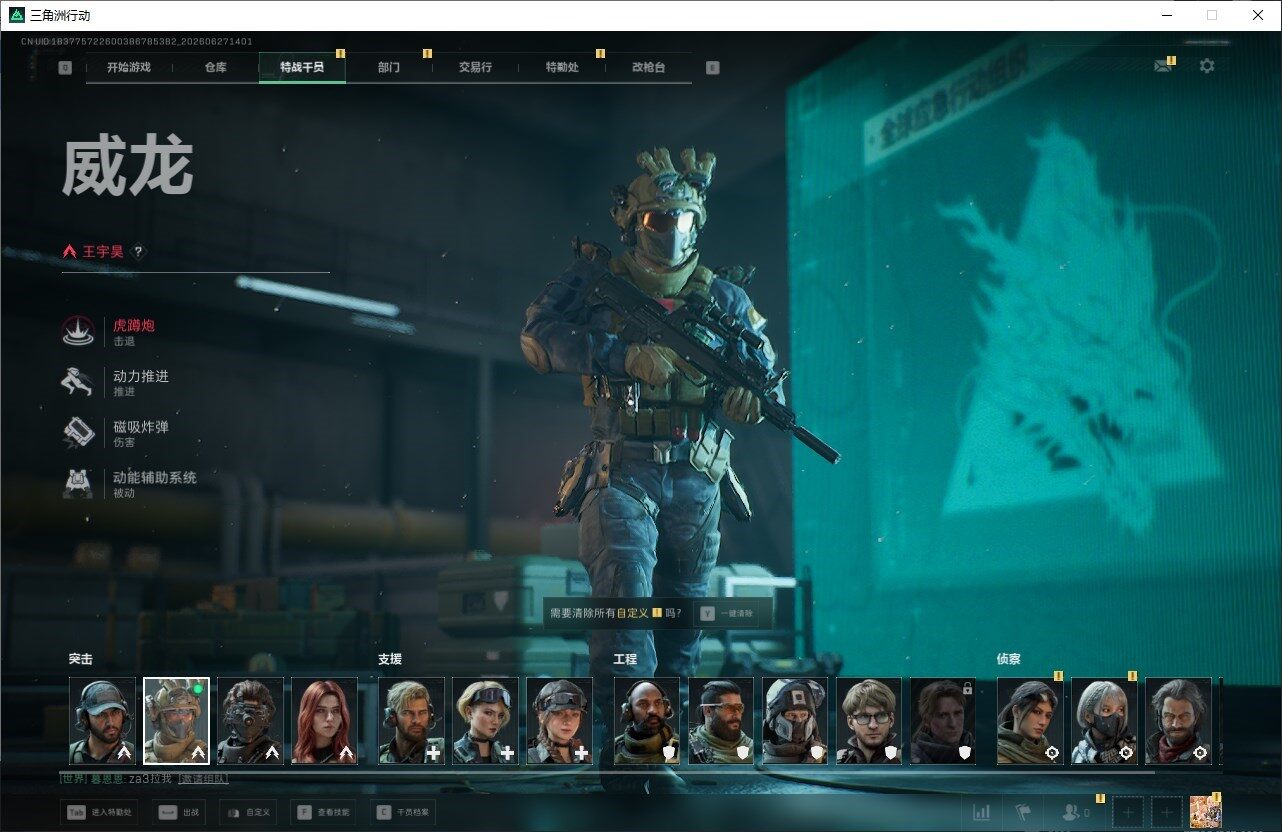Select the 动能辅助系统 passive skill icon

tap(80, 484)
